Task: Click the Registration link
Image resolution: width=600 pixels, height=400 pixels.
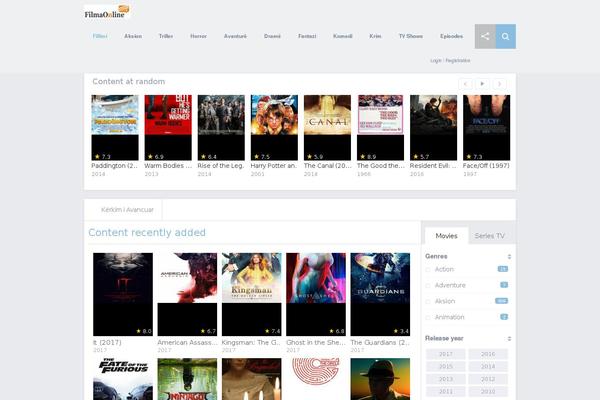Action: 458,60
